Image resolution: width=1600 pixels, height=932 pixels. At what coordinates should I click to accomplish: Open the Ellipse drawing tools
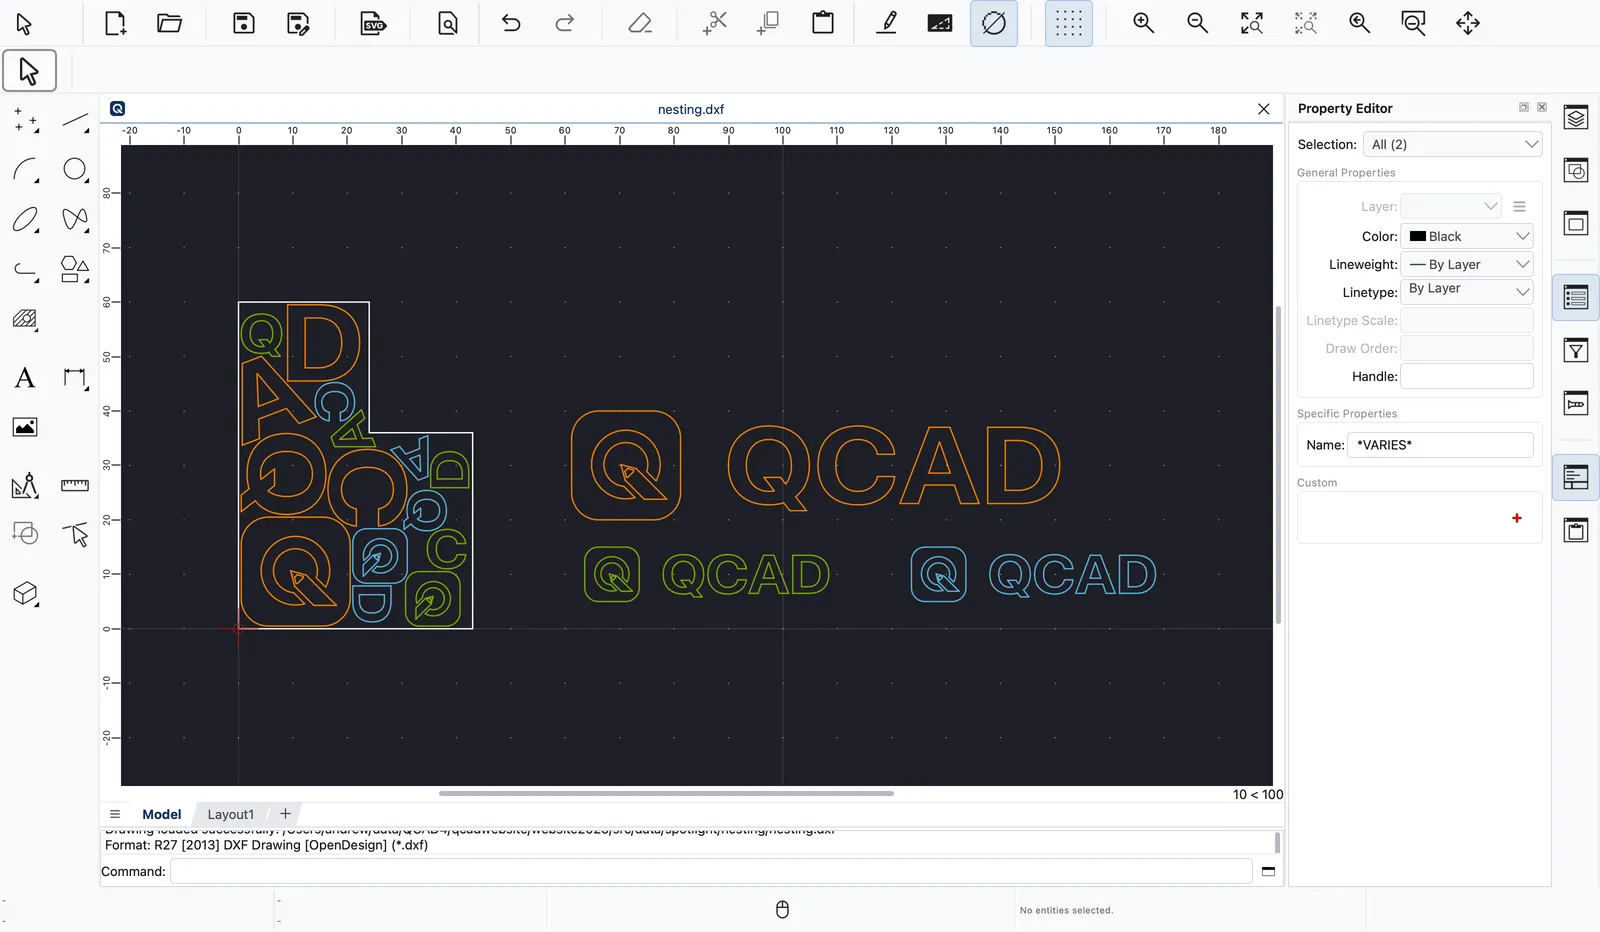(x=26, y=219)
